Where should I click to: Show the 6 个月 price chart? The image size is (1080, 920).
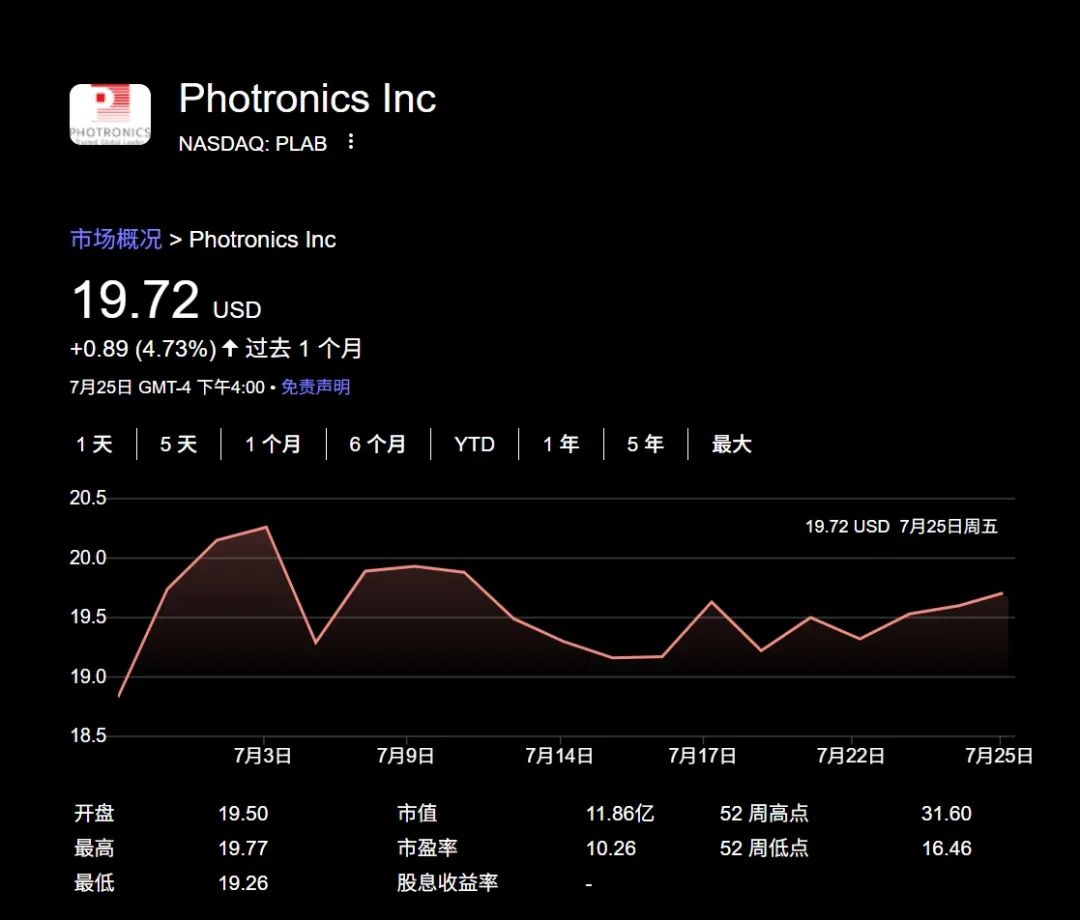tap(377, 444)
